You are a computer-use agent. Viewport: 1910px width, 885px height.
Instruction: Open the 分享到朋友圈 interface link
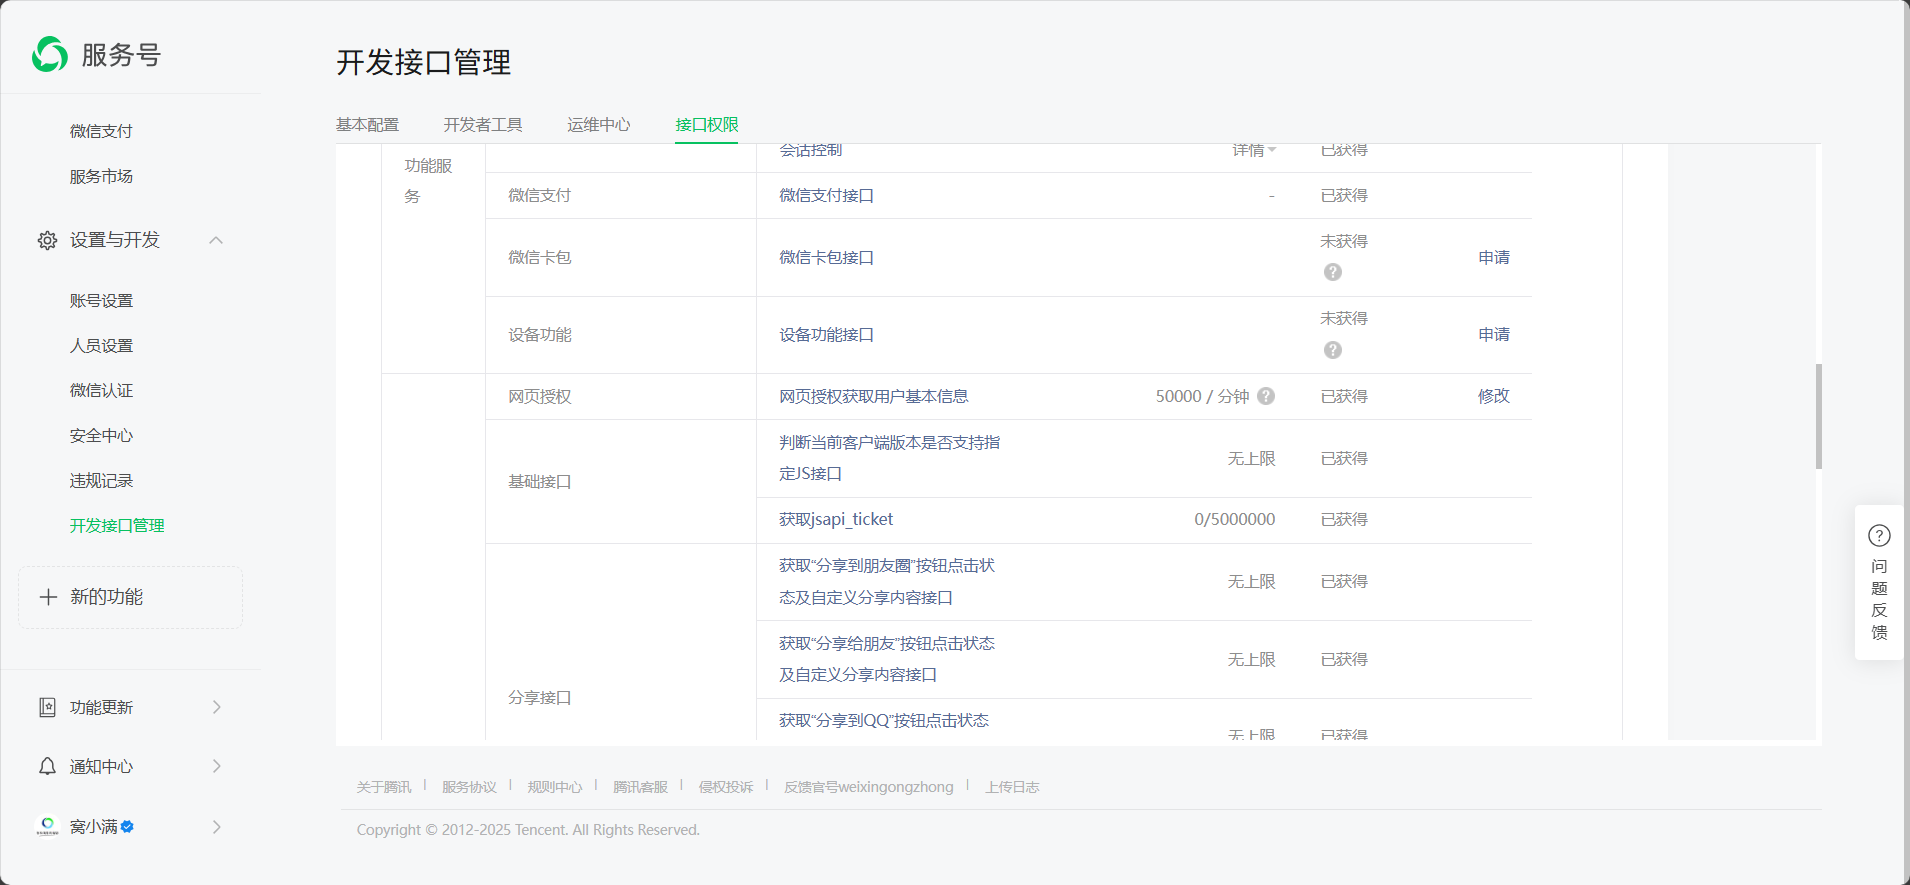coord(887,582)
